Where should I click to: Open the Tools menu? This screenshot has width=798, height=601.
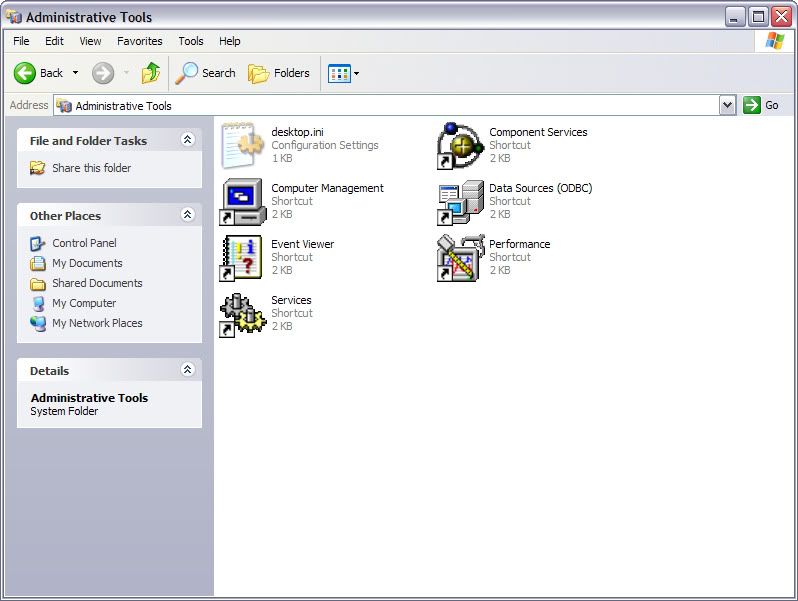click(x=190, y=41)
